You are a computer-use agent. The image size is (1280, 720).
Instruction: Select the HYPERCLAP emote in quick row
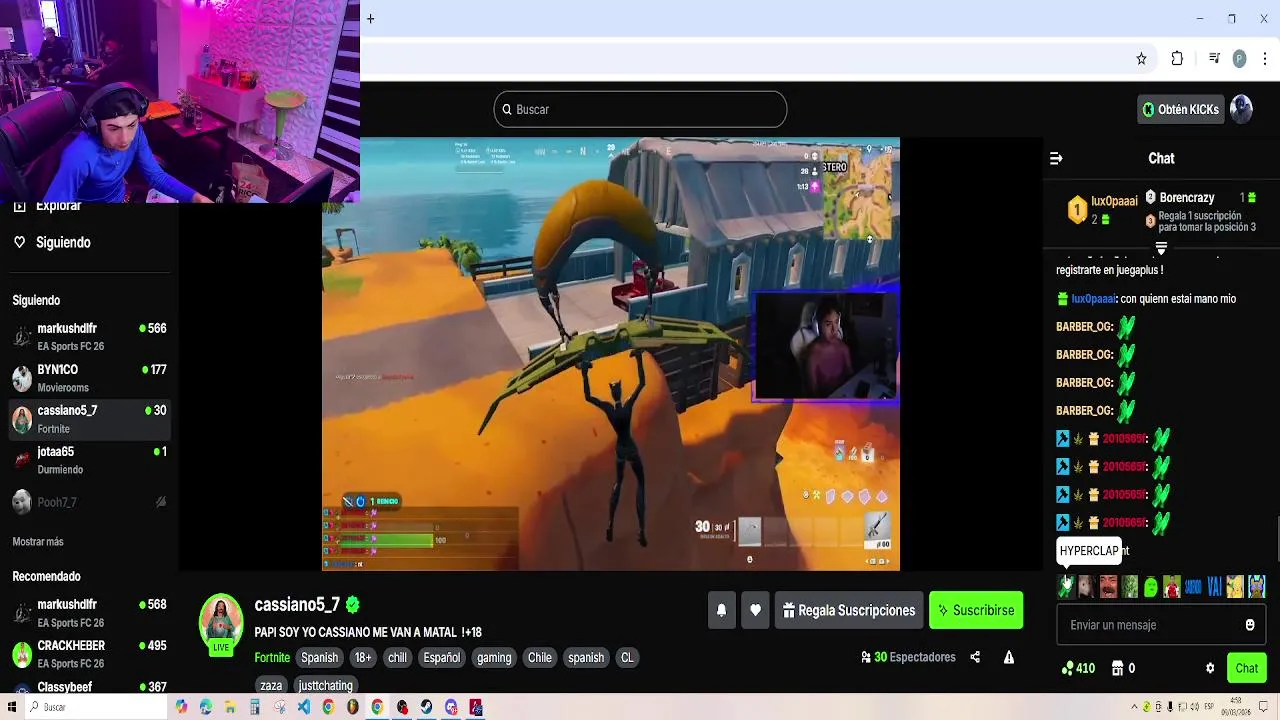click(1066, 587)
